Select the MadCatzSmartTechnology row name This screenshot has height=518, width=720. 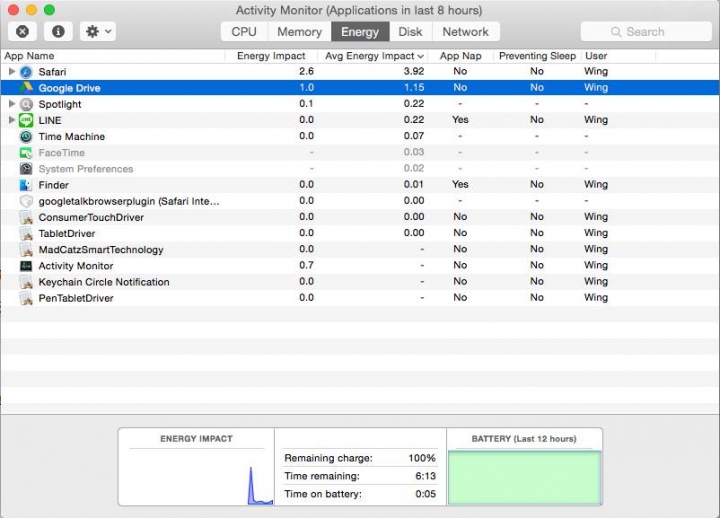click(101, 250)
